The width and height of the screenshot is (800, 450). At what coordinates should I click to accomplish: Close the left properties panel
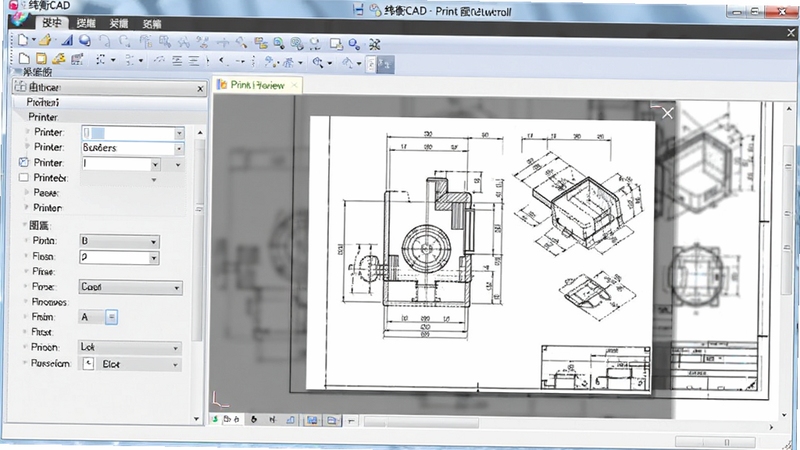coord(201,89)
